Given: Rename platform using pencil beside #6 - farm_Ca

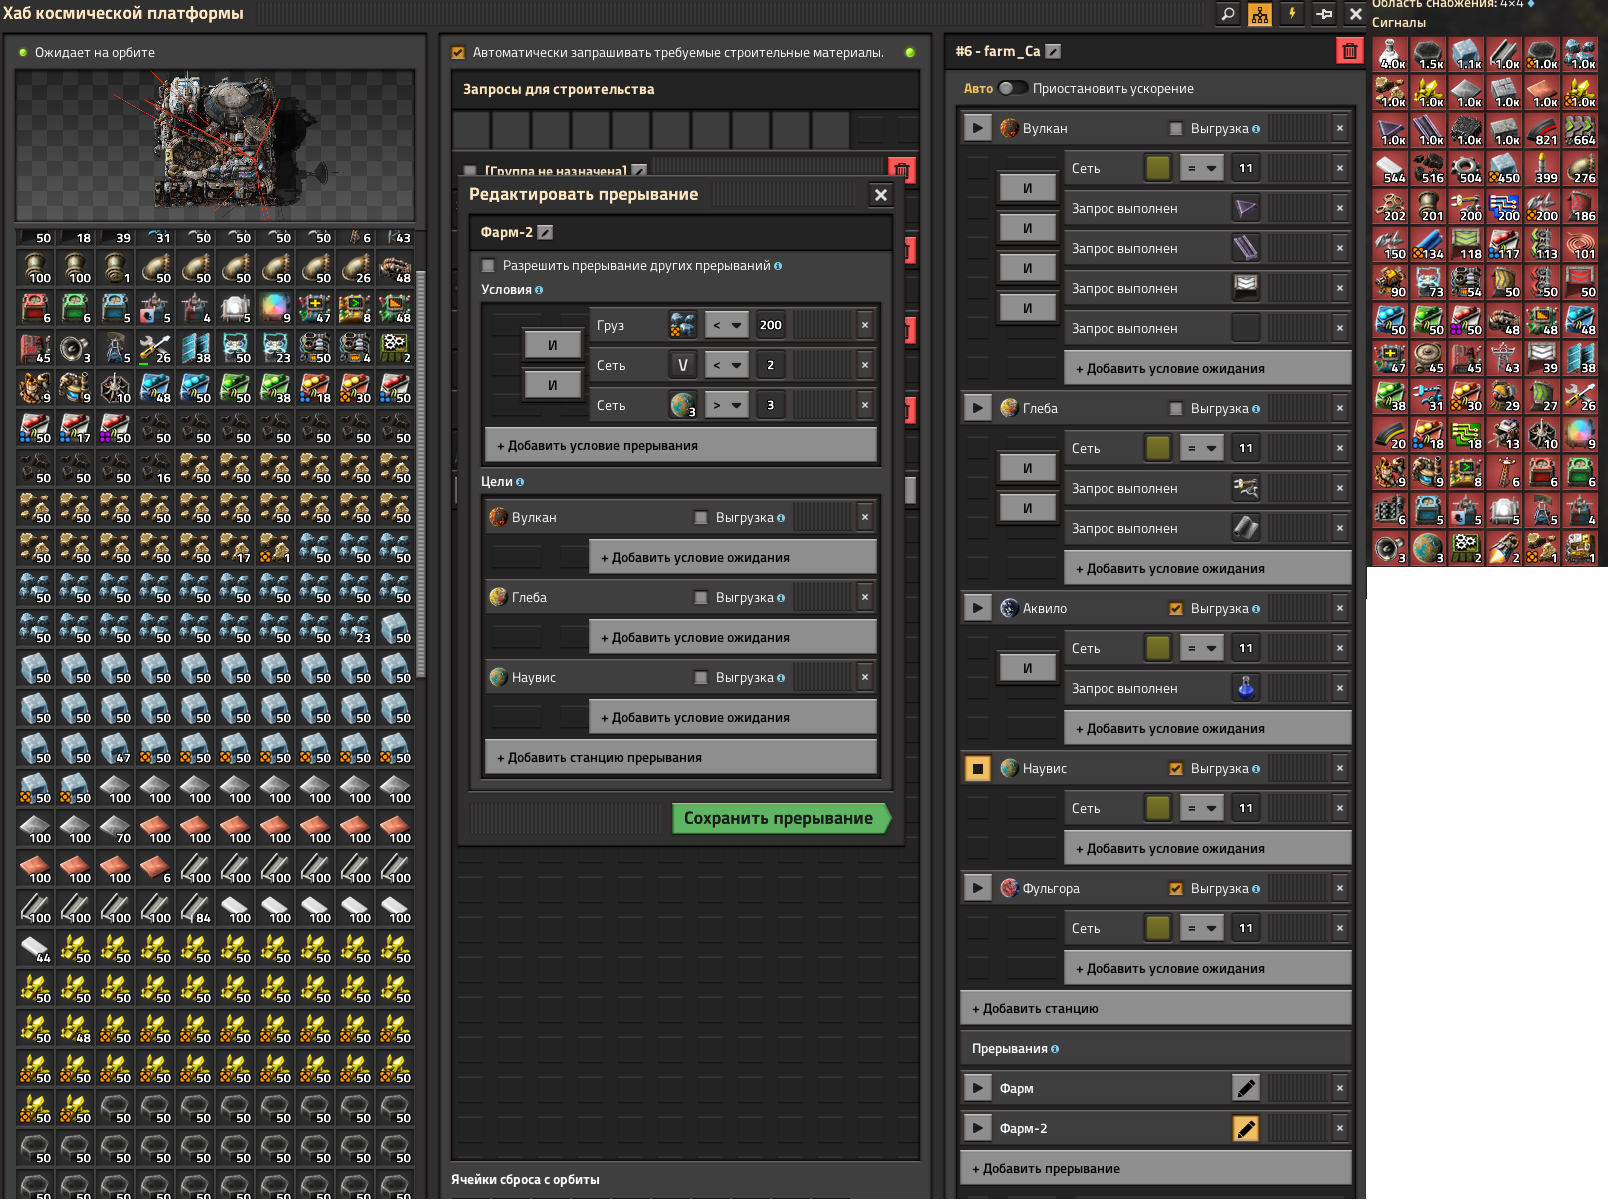Looking at the screenshot, I should click(1053, 51).
